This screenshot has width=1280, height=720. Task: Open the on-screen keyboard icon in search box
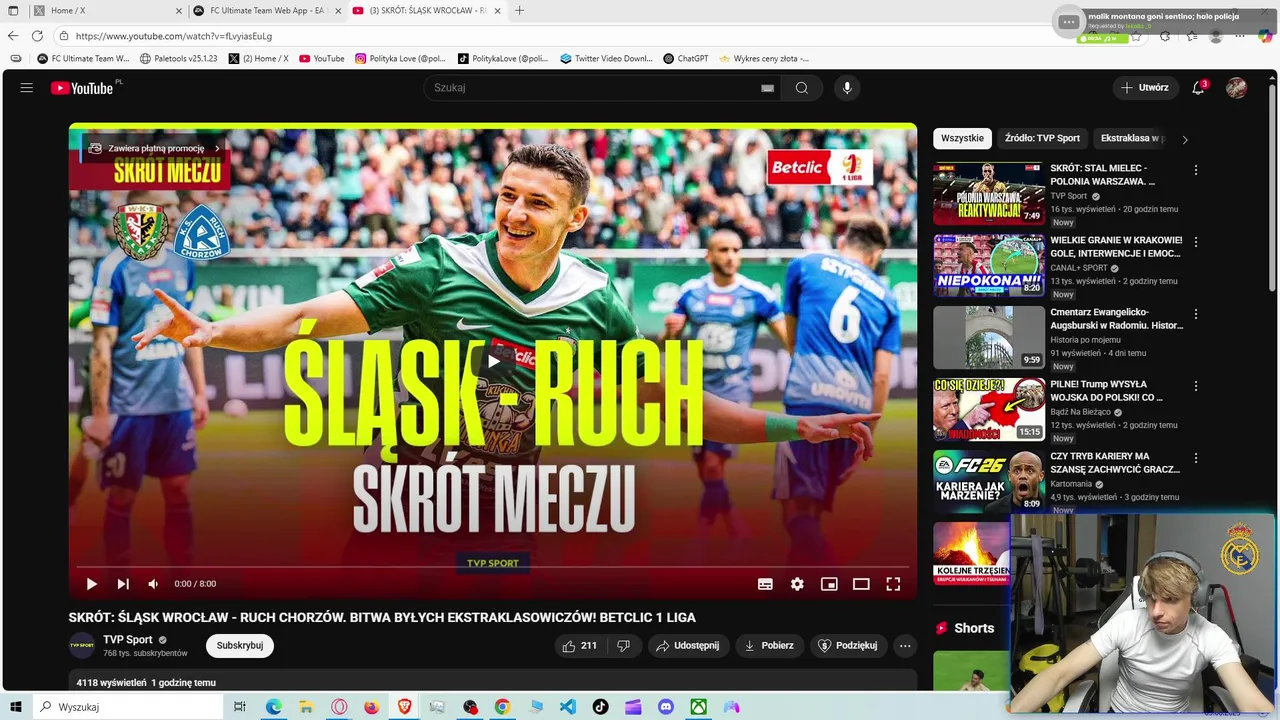click(767, 88)
